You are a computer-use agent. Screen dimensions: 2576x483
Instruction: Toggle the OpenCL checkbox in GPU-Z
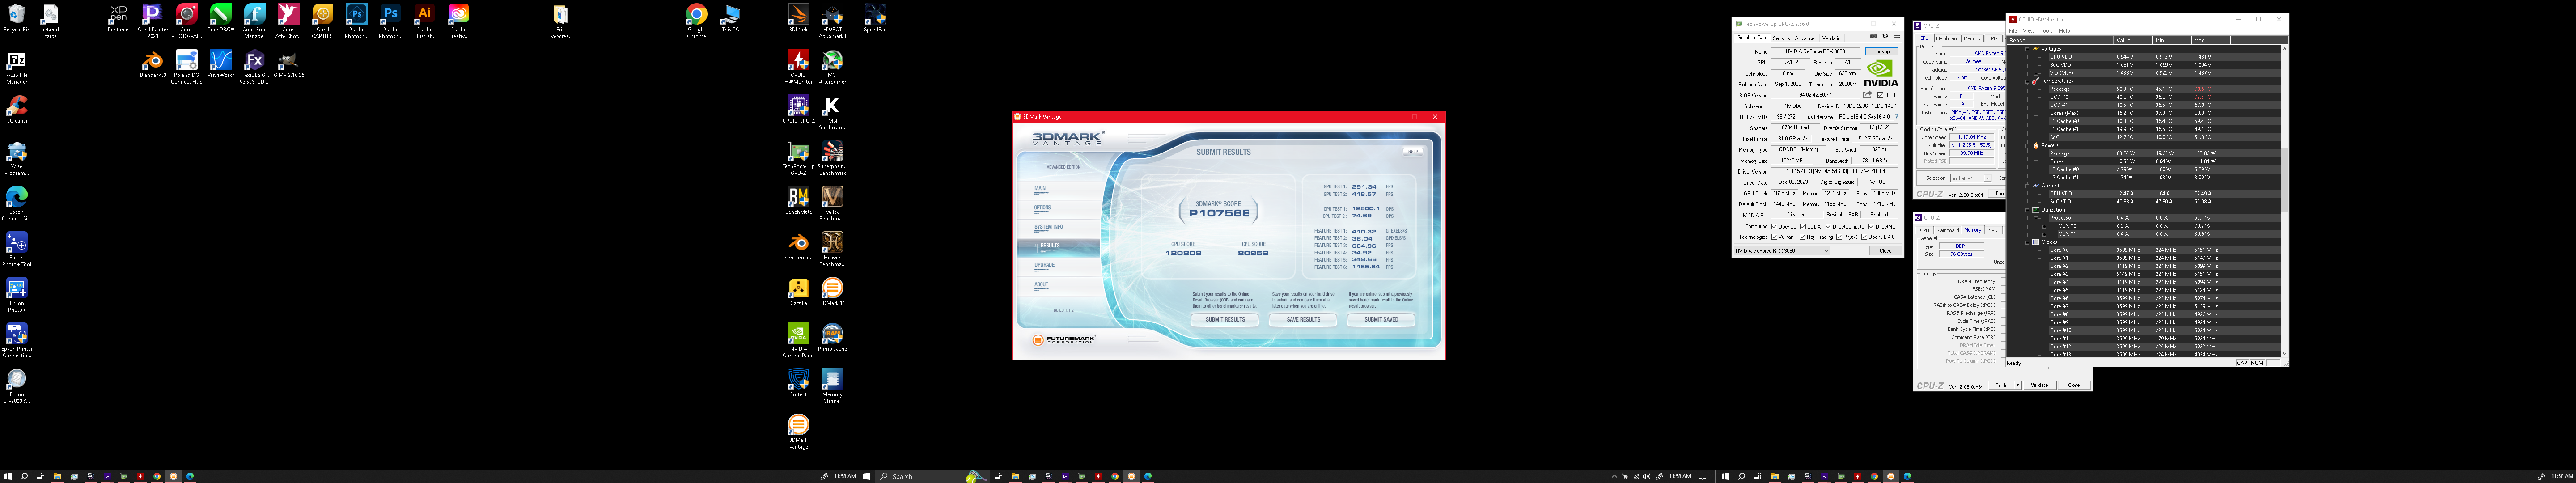point(1774,227)
